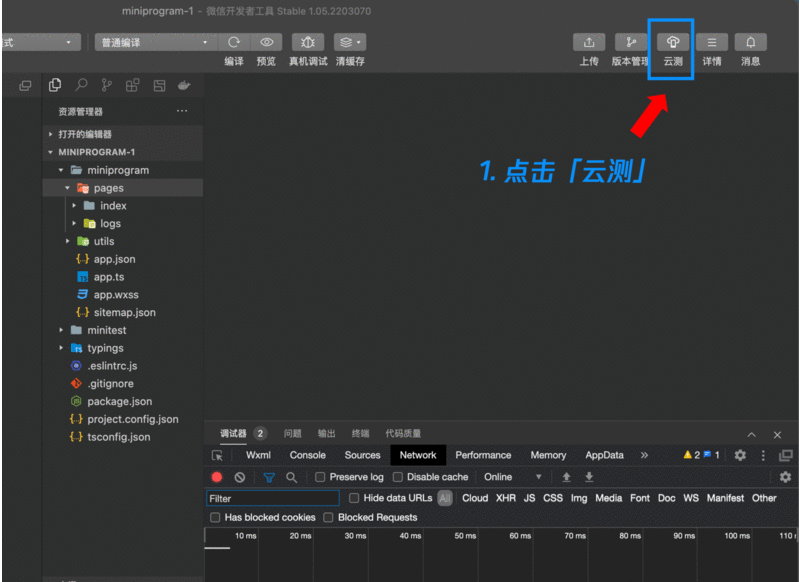The image size is (800, 582).
Task: Open devtools settings gear icon
Action: 740,455
